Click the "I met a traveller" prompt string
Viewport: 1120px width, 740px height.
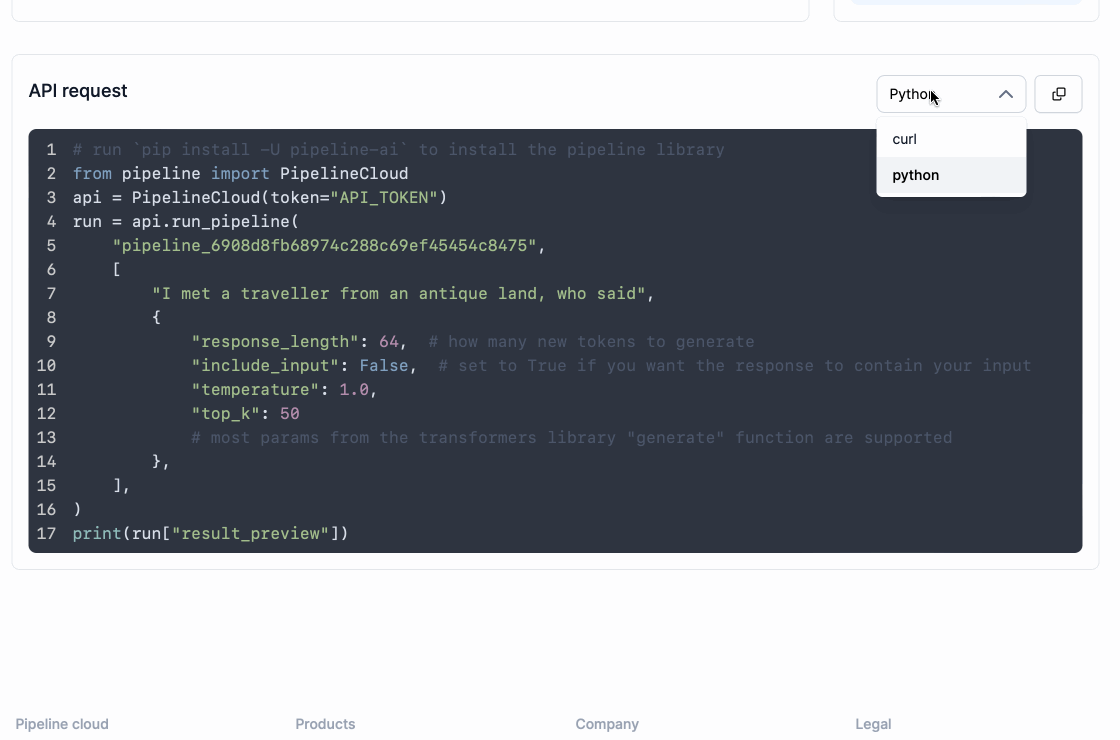(399, 294)
